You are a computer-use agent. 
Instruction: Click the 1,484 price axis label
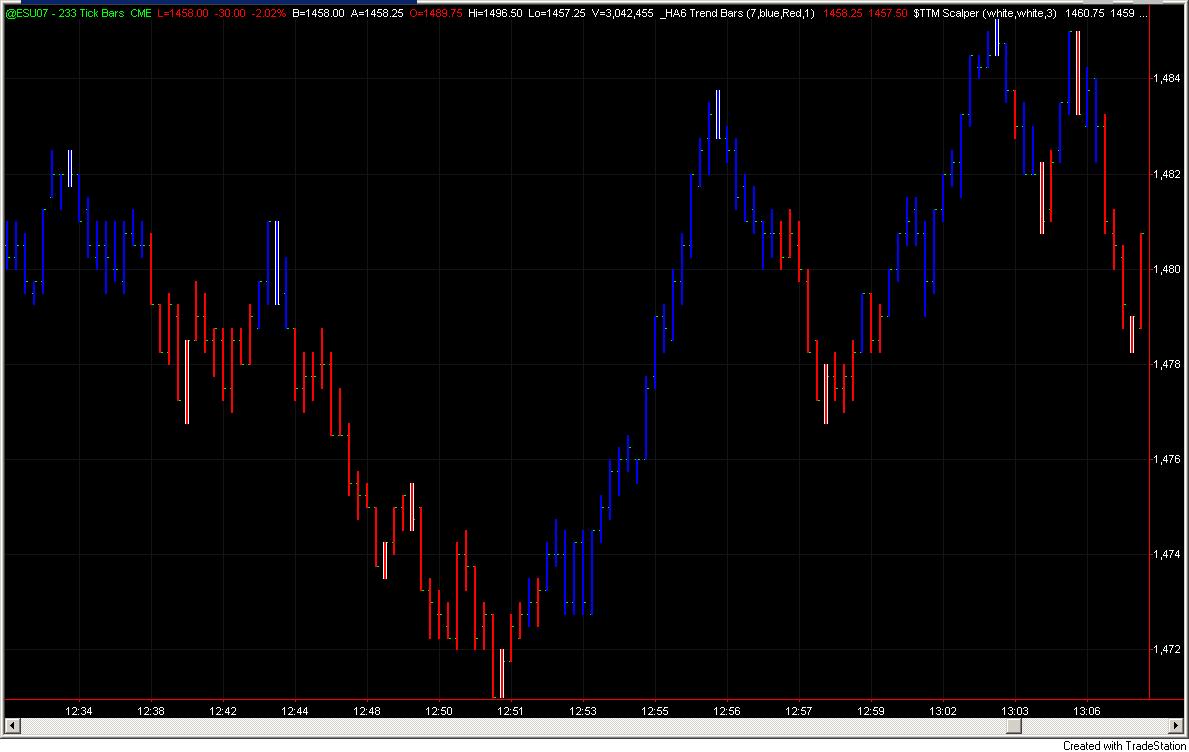(1166, 79)
